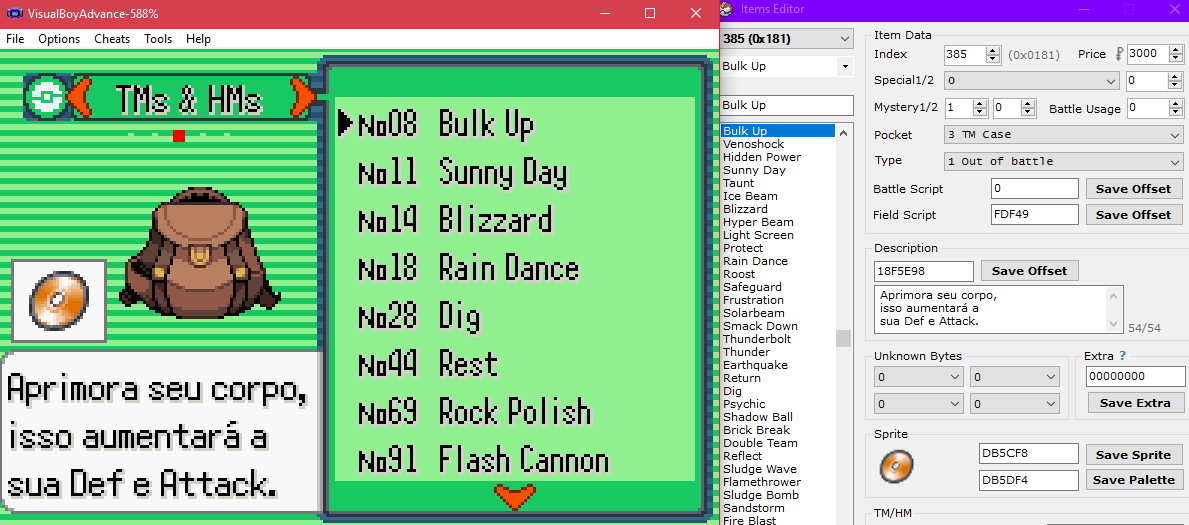Screen dimensions: 1189x525
Task: Click the orange right arrow beside TMs & HMs
Action: (300, 97)
